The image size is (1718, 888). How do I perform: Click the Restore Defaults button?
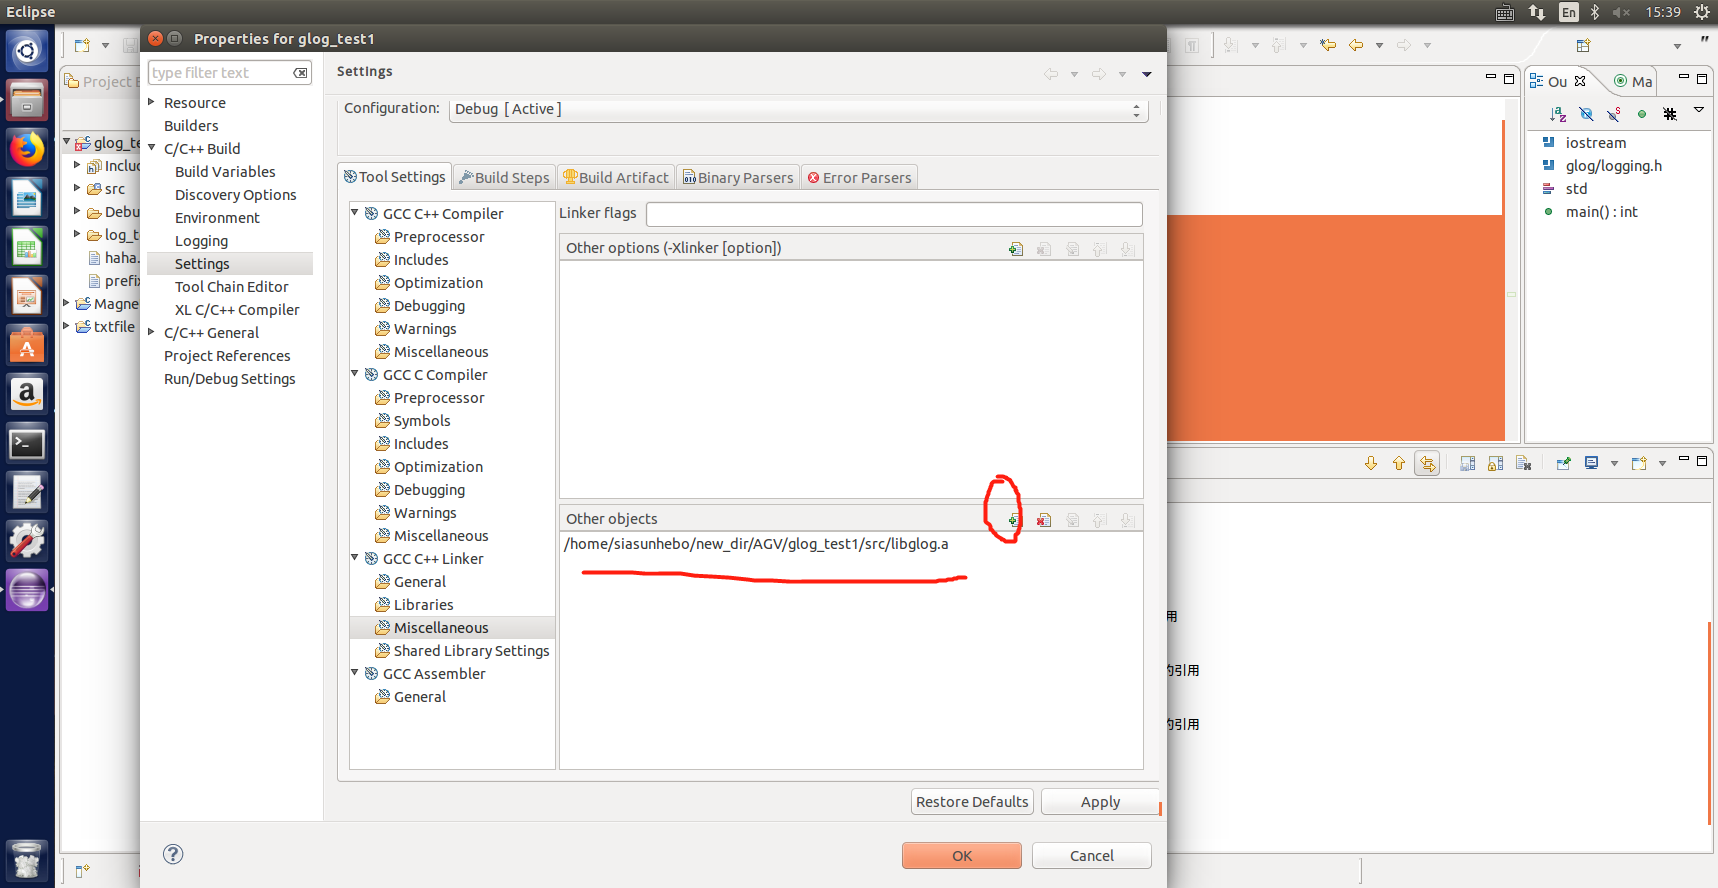(972, 802)
